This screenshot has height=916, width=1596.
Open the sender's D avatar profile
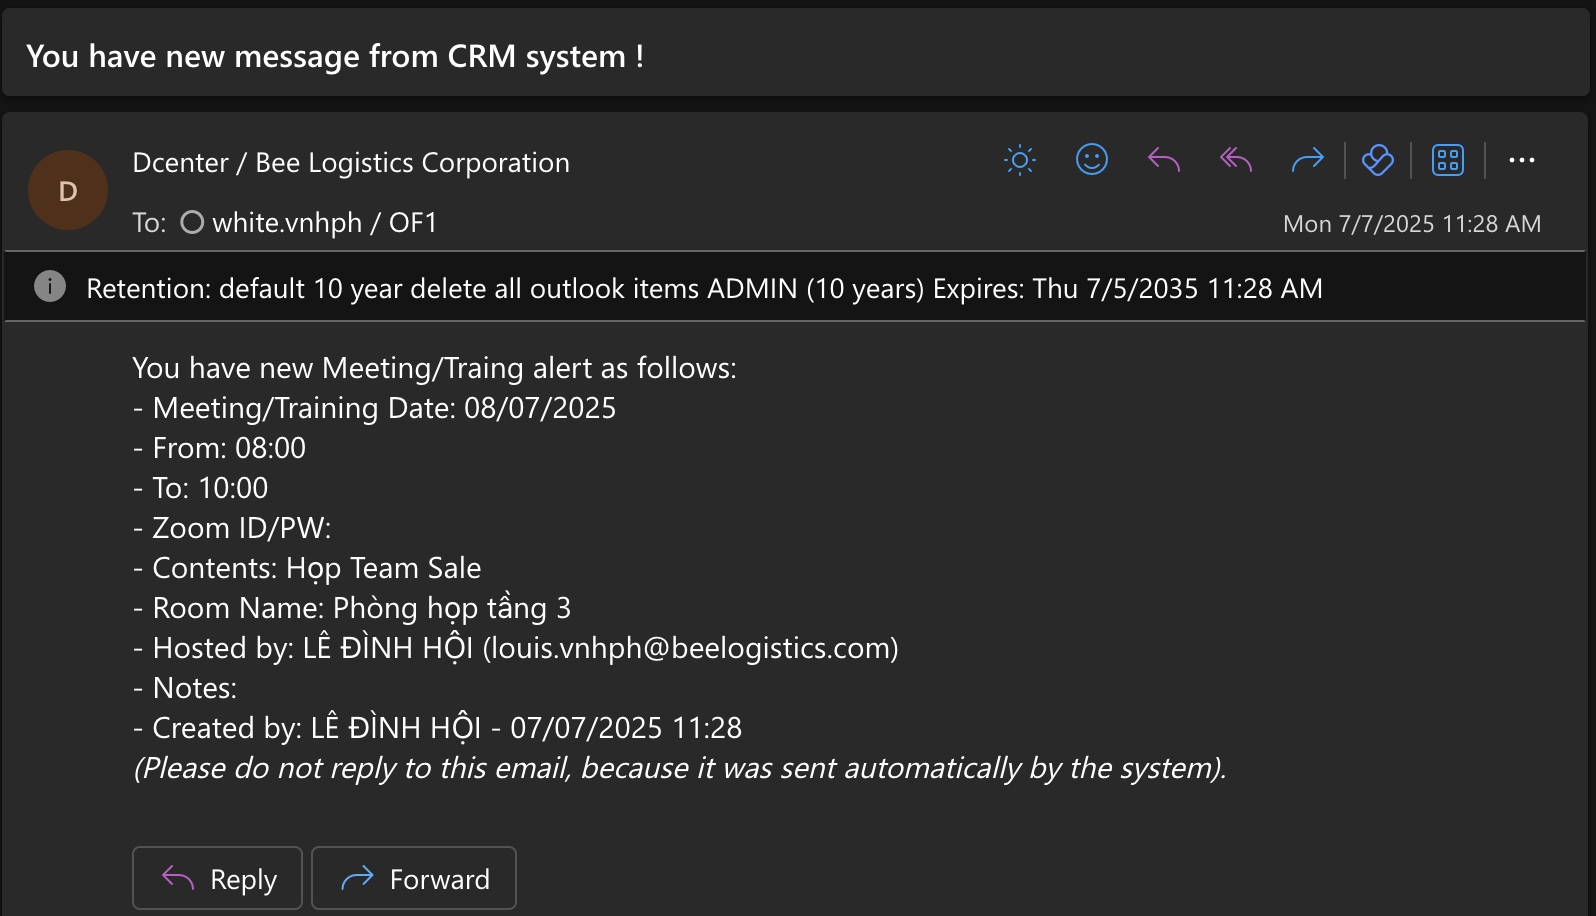click(x=68, y=190)
